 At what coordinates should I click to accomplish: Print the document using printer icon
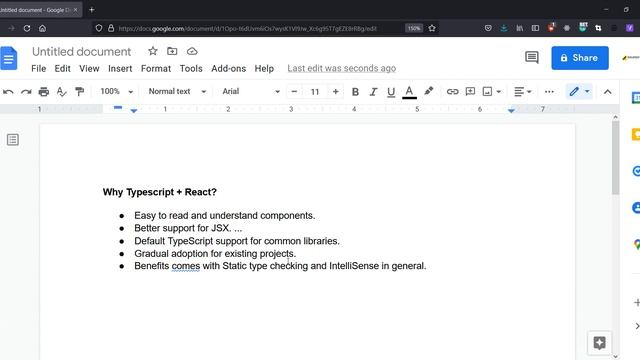point(44,92)
